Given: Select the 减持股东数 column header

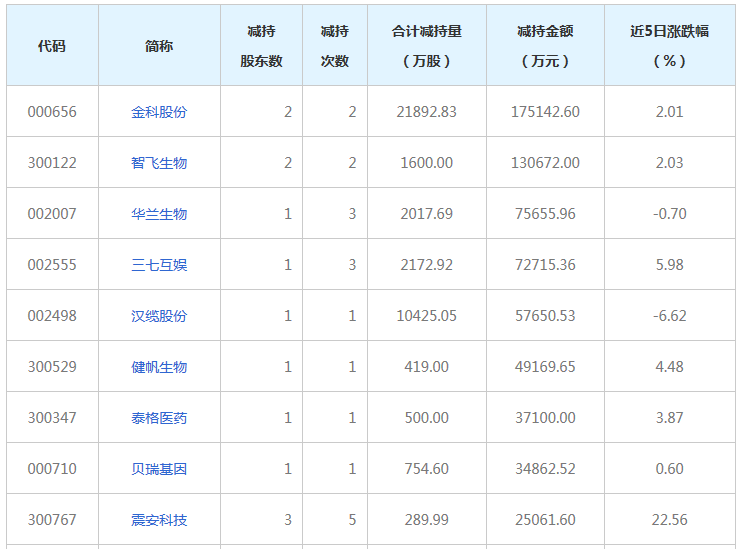Looking at the screenshot, I should [261, 46].
